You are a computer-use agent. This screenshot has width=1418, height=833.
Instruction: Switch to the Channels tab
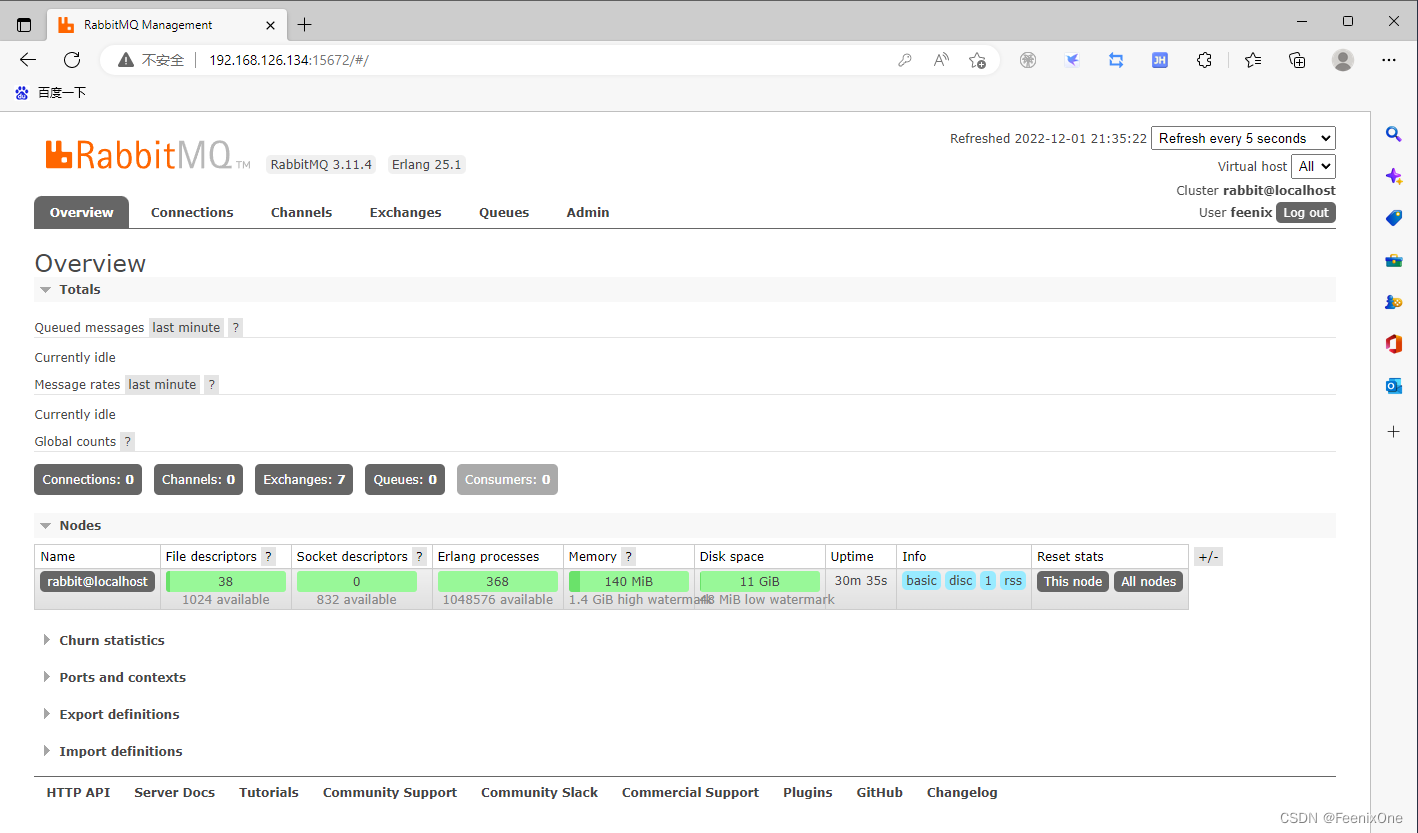point(301,212)
